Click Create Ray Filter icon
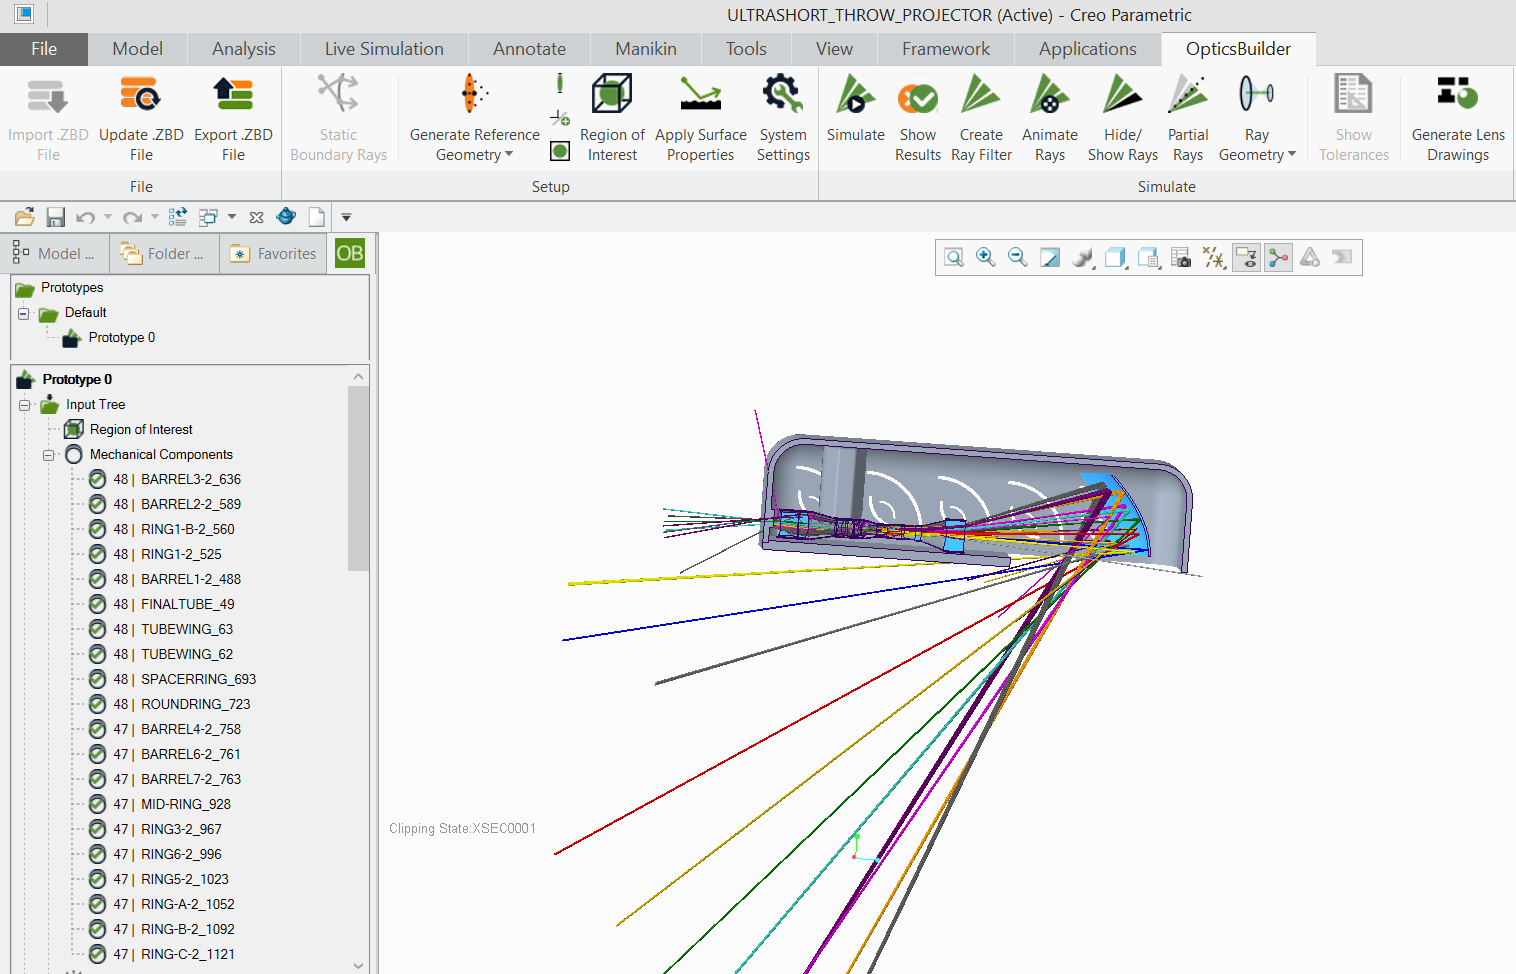The height and width of the screenshot is (974, 1516). (981, 94)
